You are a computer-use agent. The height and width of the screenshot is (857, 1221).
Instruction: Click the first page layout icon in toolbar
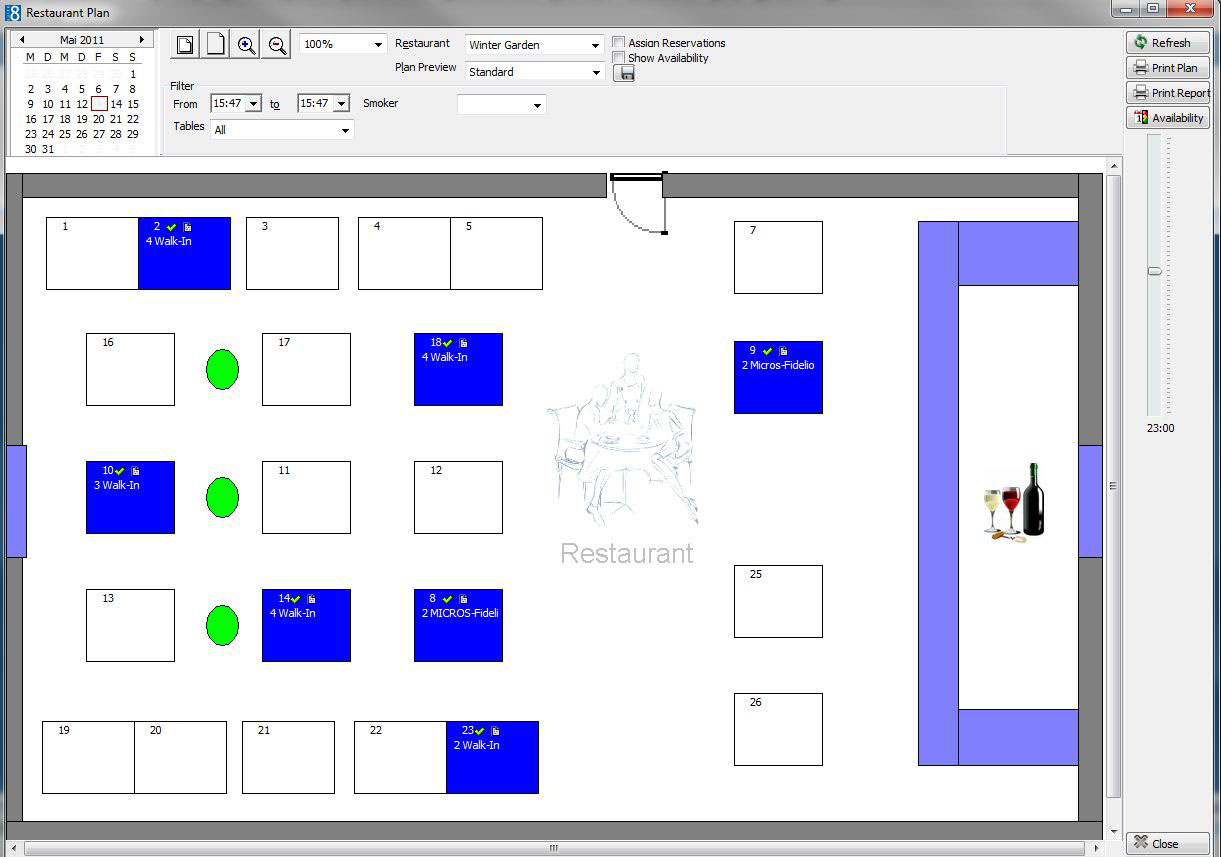pos(185,45)
